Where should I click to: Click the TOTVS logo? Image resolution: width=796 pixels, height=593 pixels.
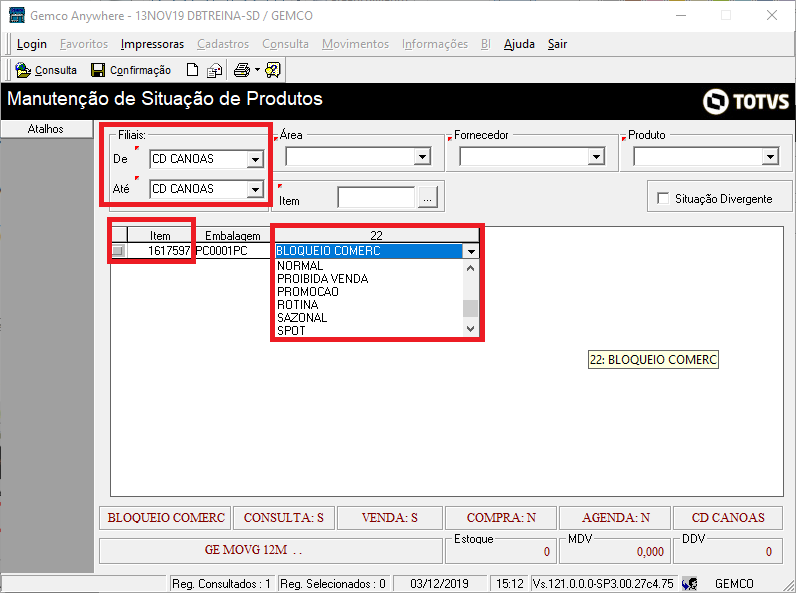tap(745, 102)
